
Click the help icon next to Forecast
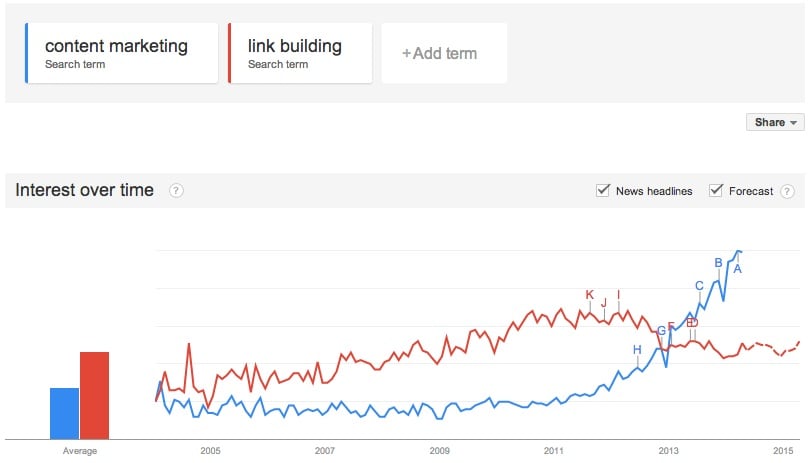click(x=787, y=191)
